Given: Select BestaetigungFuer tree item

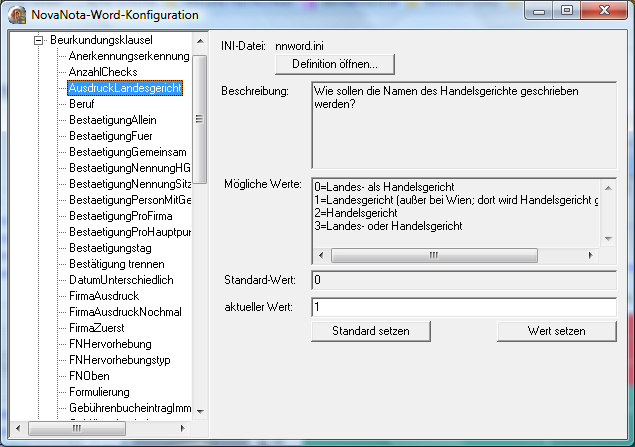Looking at the screenshot, I should pos(111,136).
